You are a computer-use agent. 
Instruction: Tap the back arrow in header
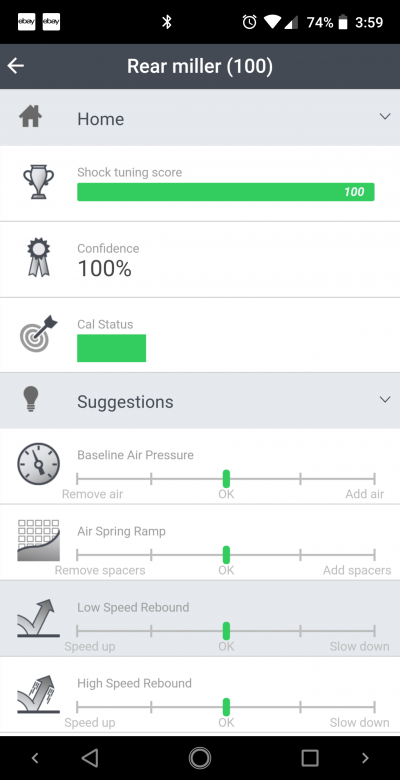click(x=16, y=66)
